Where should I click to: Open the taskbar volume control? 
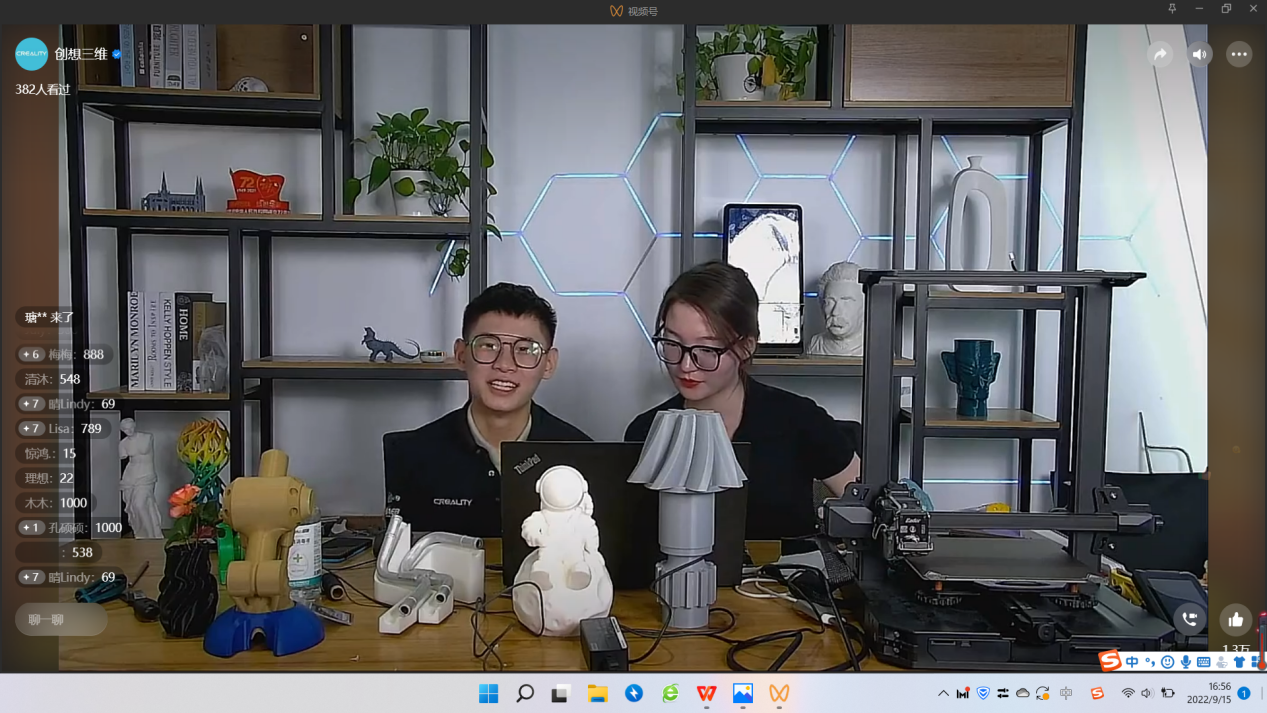(x=1147, y=693)
